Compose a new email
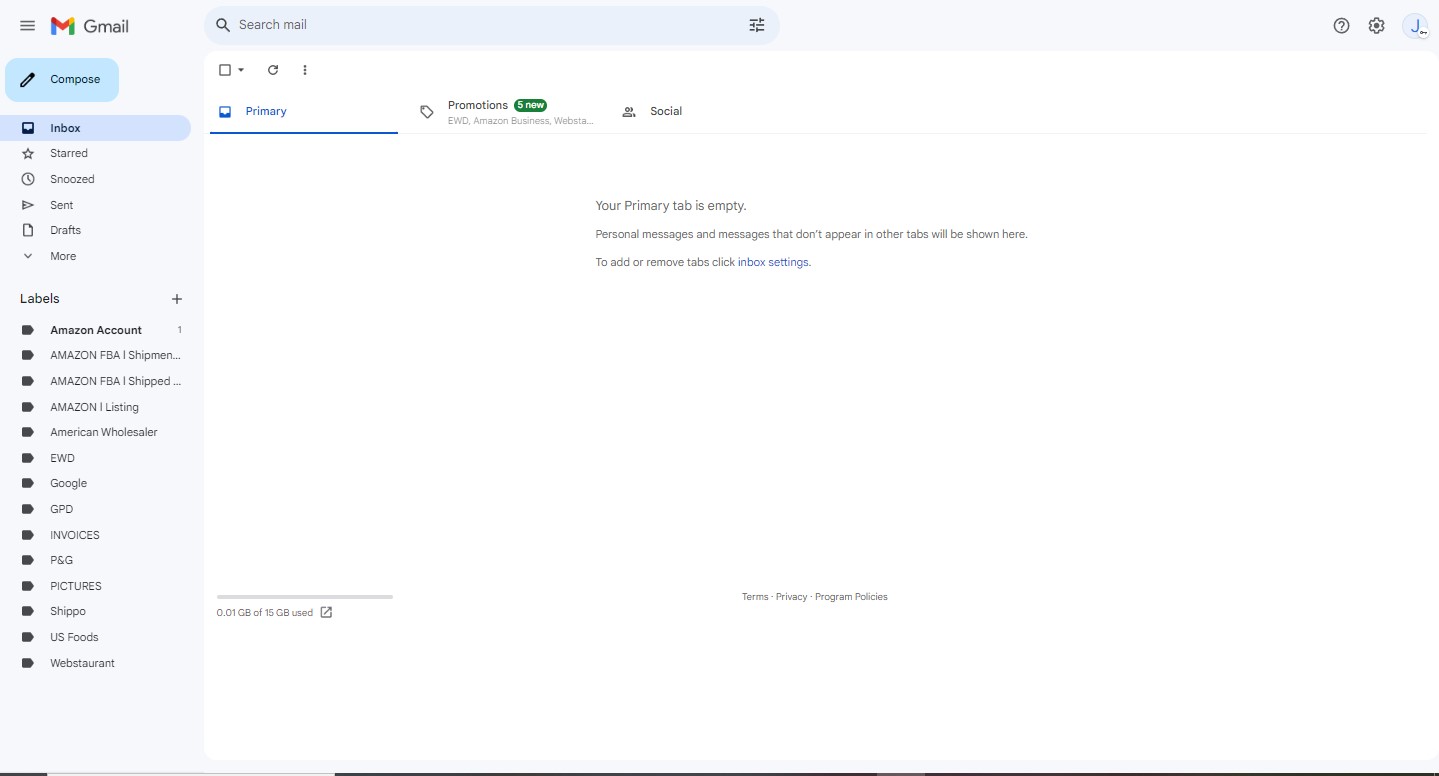1439x776 pixels. coord(62,80)
